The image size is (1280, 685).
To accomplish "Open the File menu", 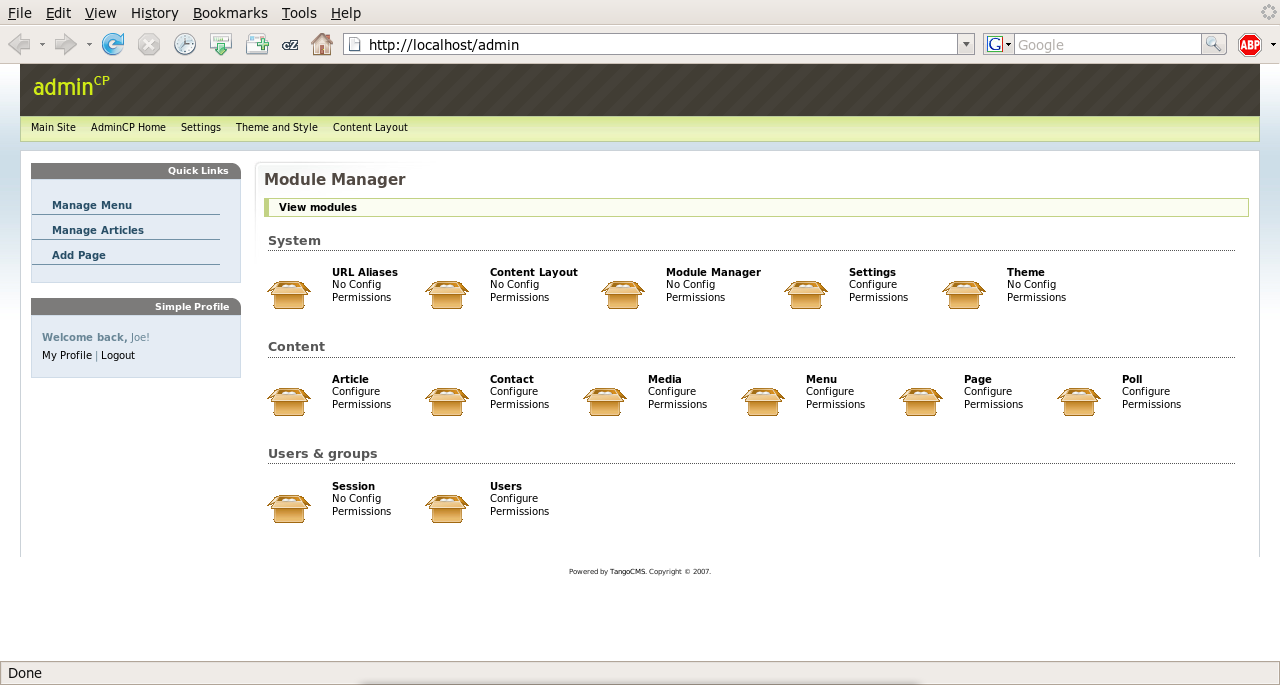I will 20,13.
